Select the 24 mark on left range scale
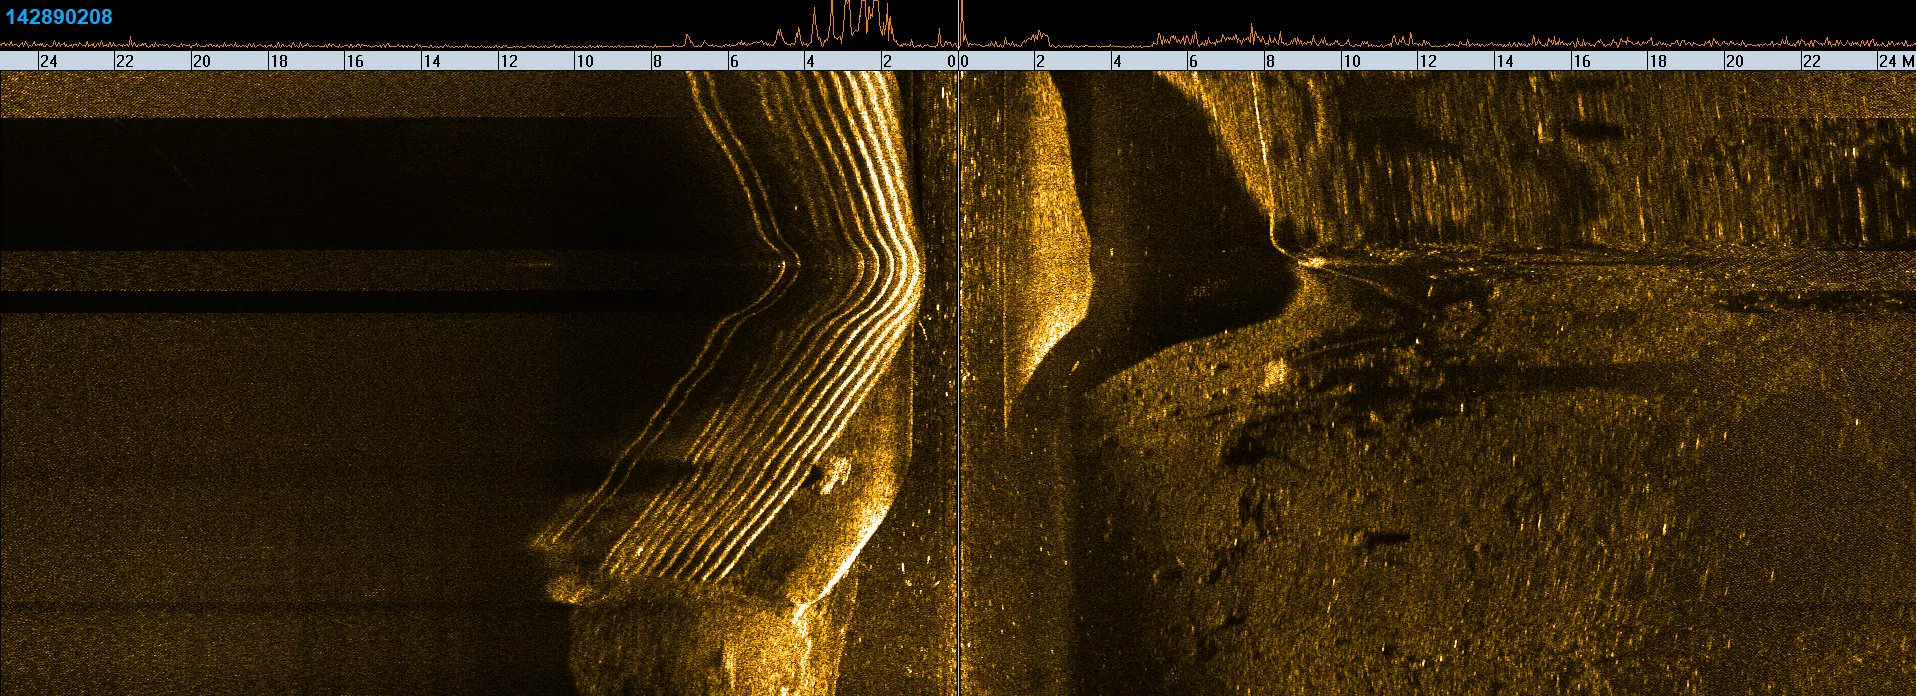The width and height of the screenshot is (1916, 696). pos(48,61)
